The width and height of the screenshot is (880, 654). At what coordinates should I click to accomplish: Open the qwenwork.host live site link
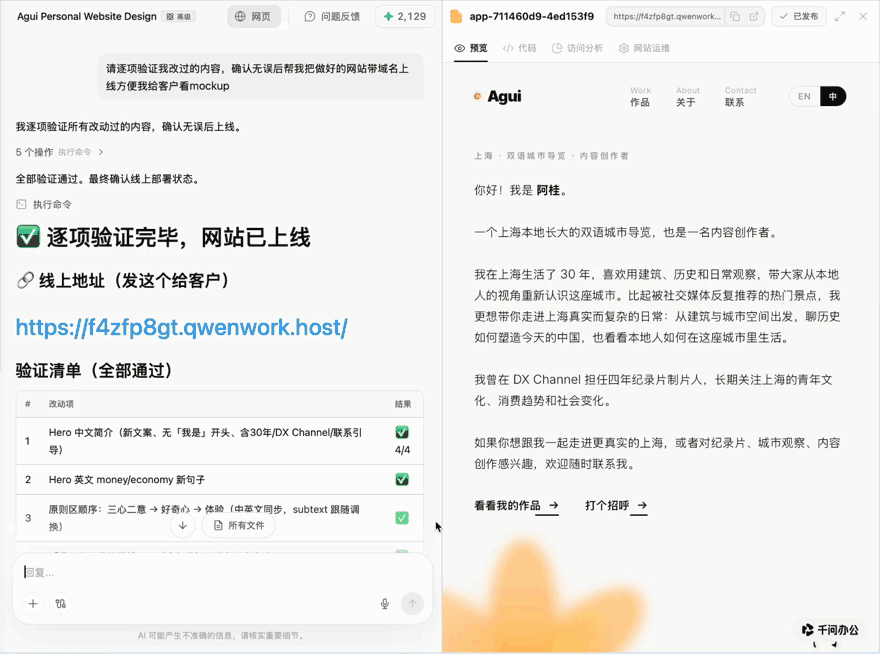[x=181, y=327]
